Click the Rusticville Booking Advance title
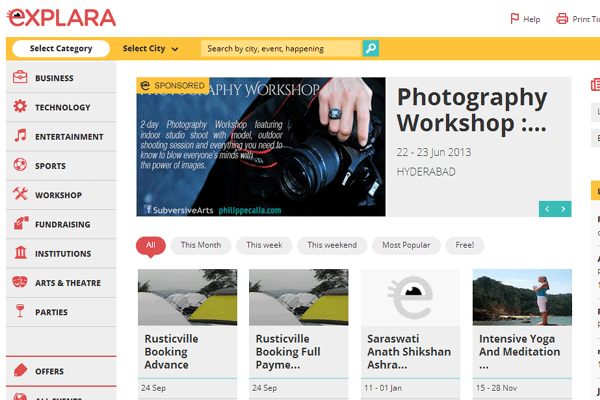 171,352
